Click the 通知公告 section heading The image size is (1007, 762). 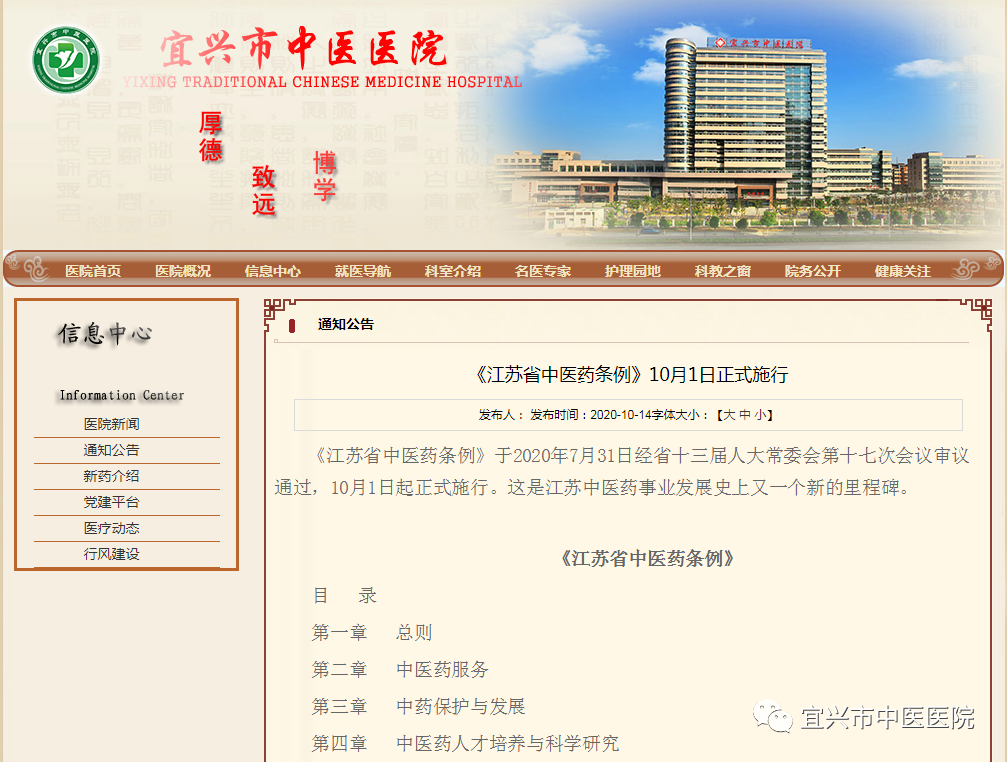[346, 324]
